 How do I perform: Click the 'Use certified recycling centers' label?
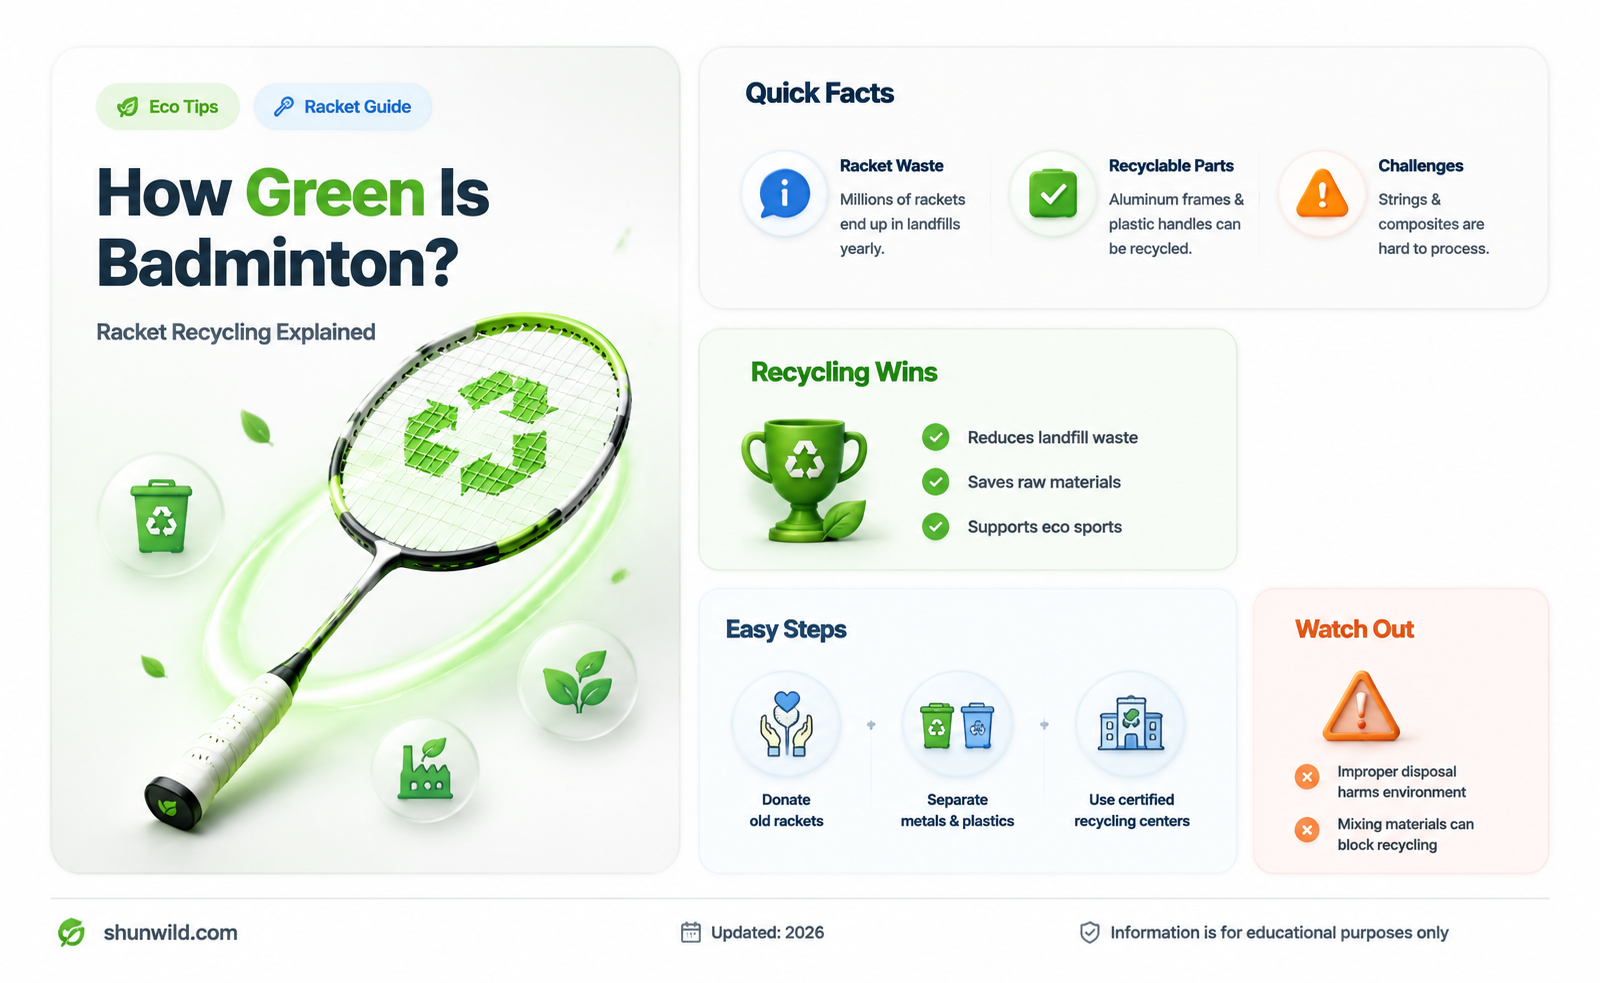pyautogui.click(x=1131, y=810)
